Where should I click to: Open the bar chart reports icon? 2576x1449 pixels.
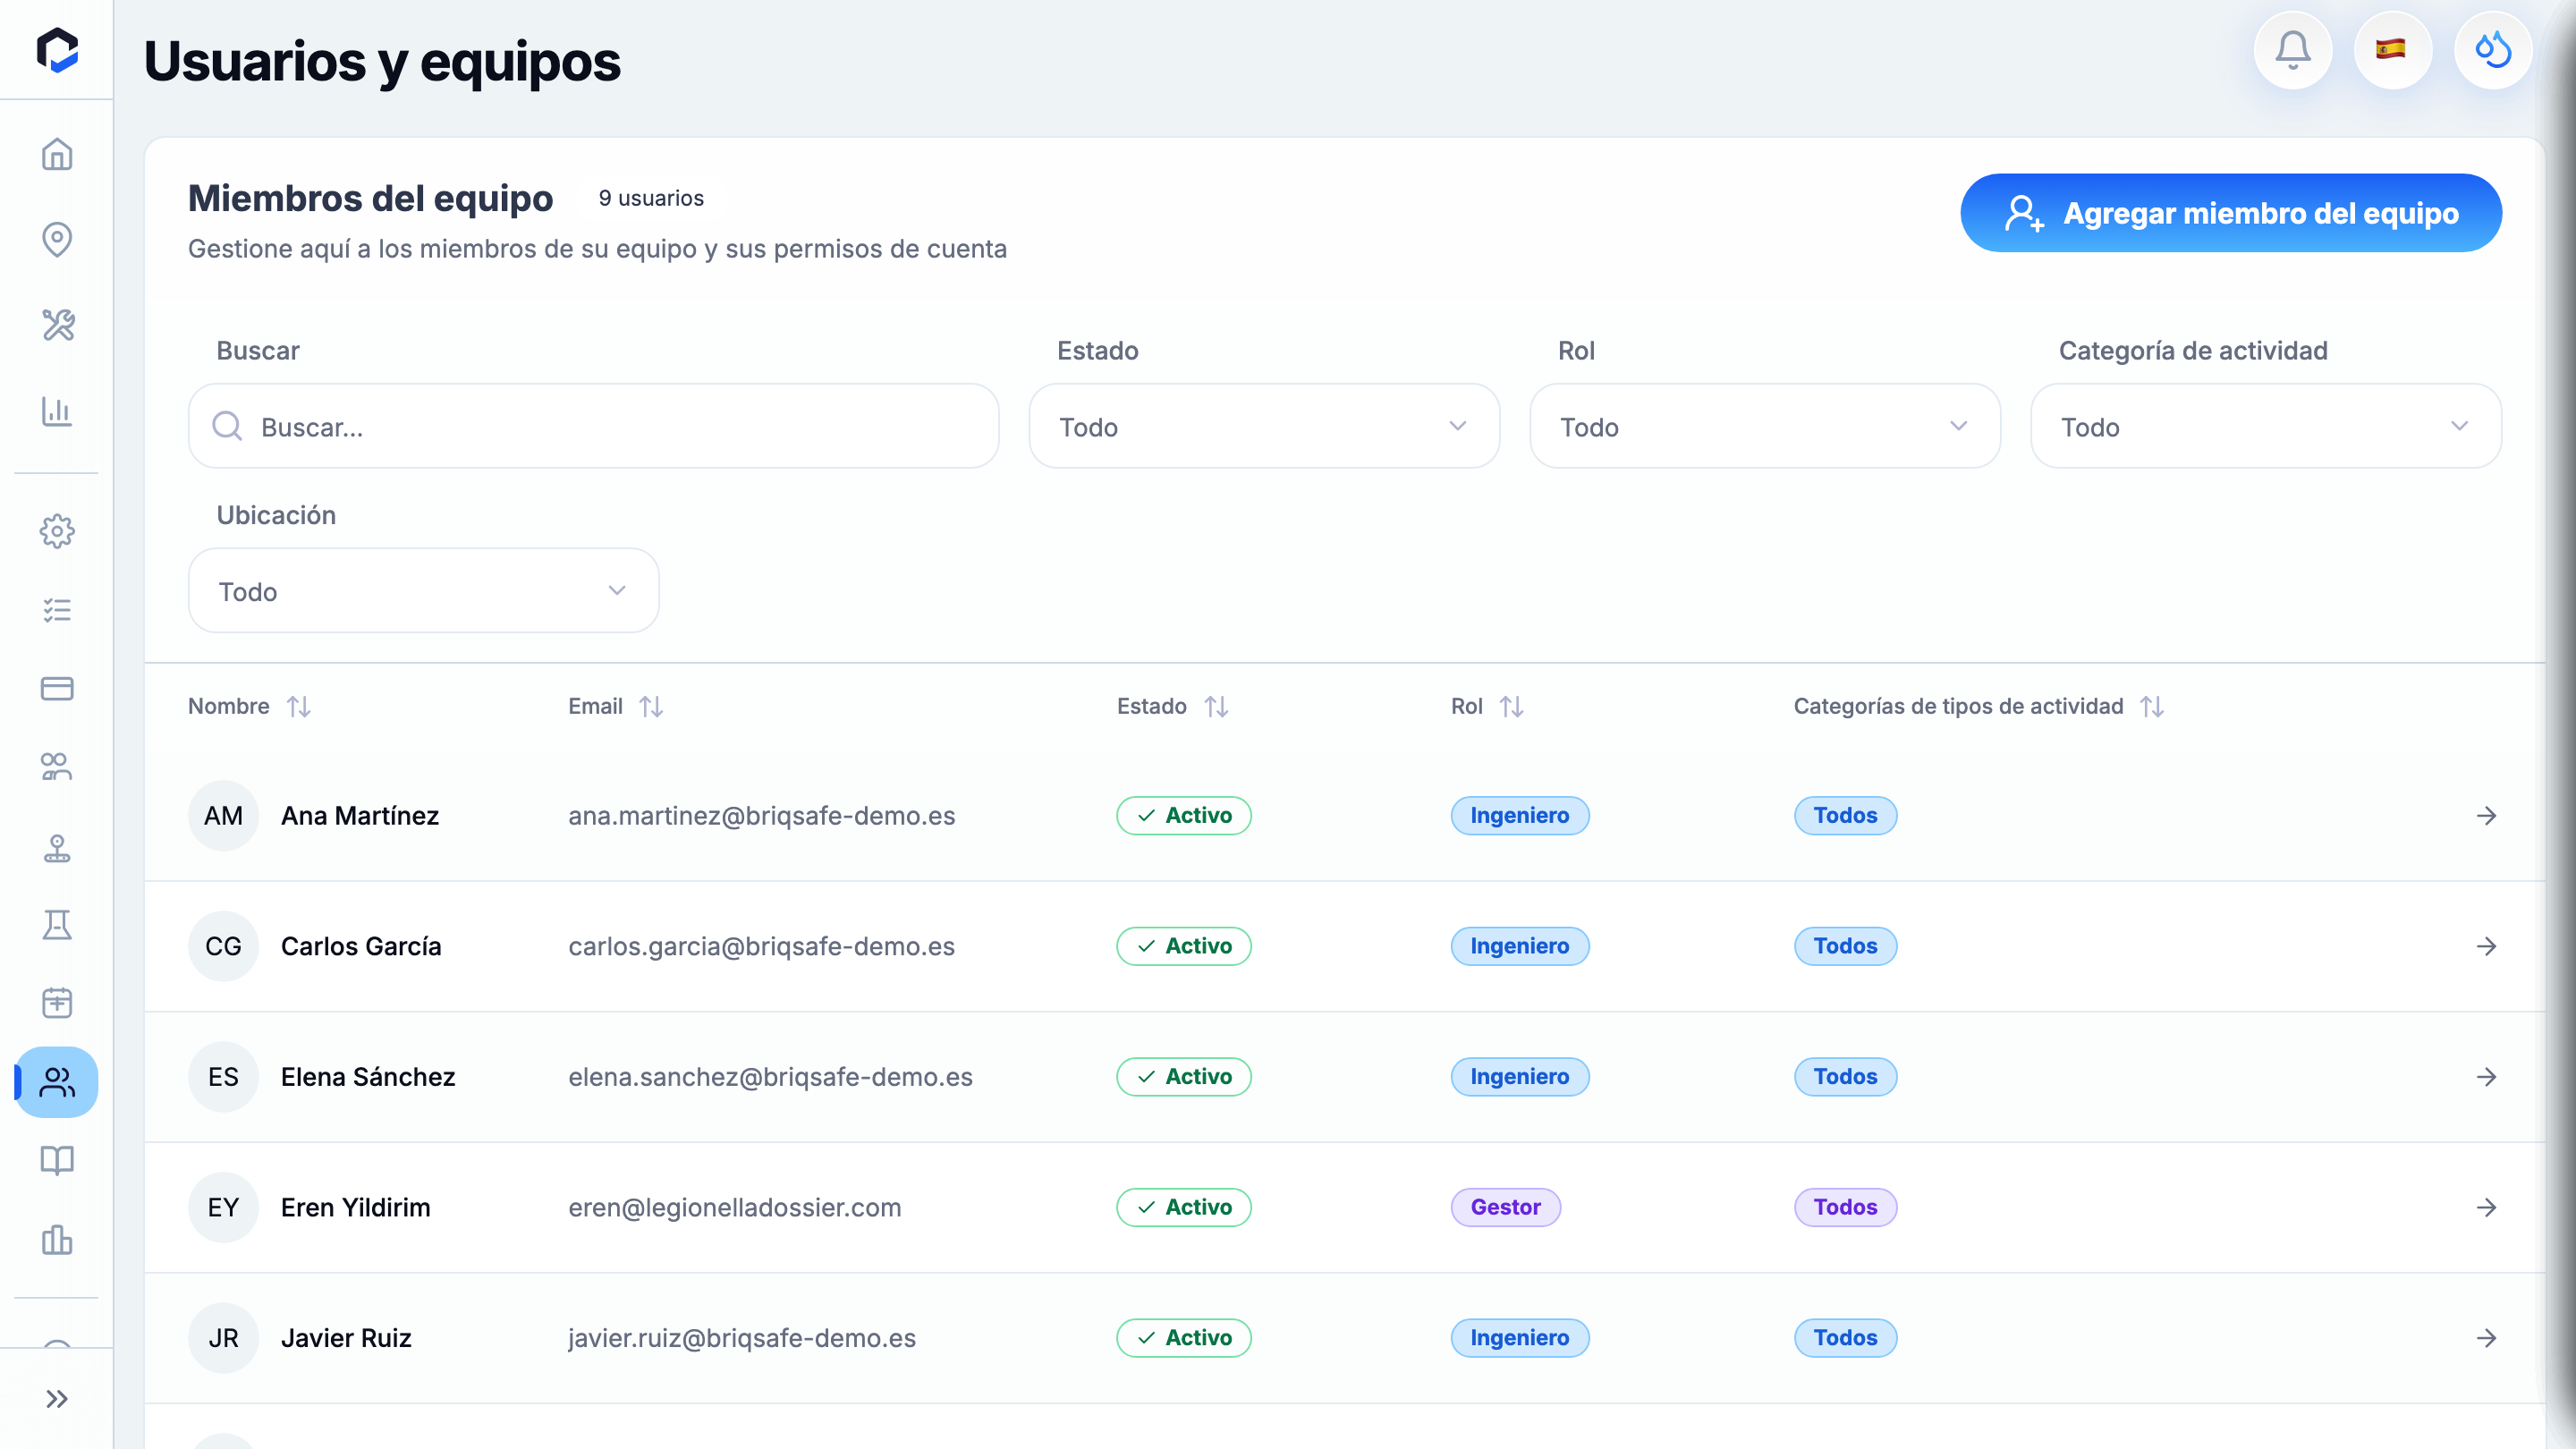[x=57, y=411]
